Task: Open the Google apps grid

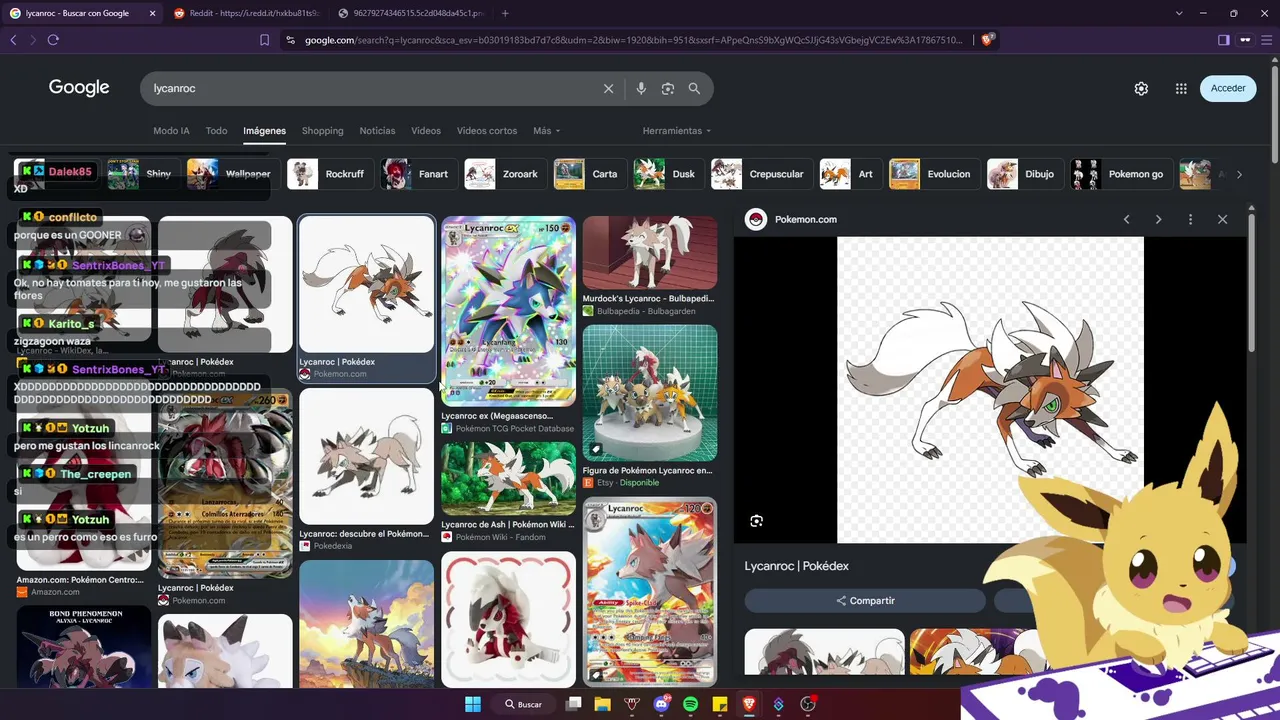Action: 1181,88
